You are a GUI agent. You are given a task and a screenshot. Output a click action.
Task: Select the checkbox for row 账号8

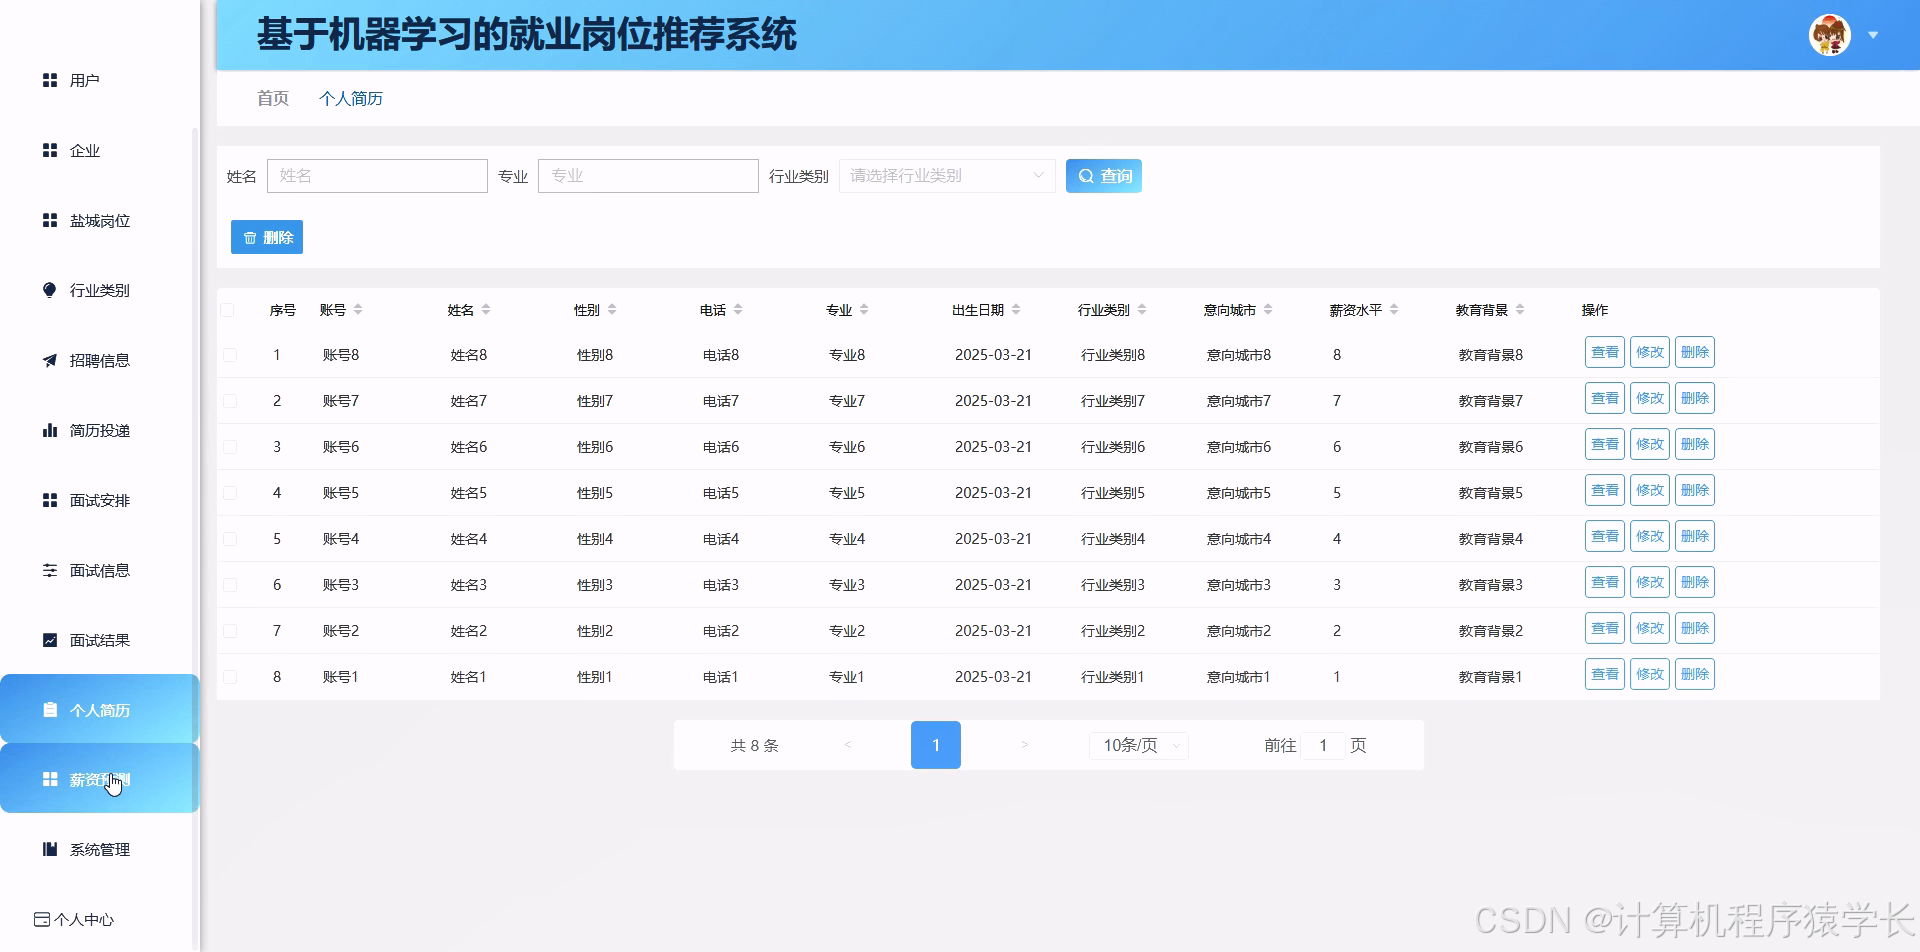(230, 354)
